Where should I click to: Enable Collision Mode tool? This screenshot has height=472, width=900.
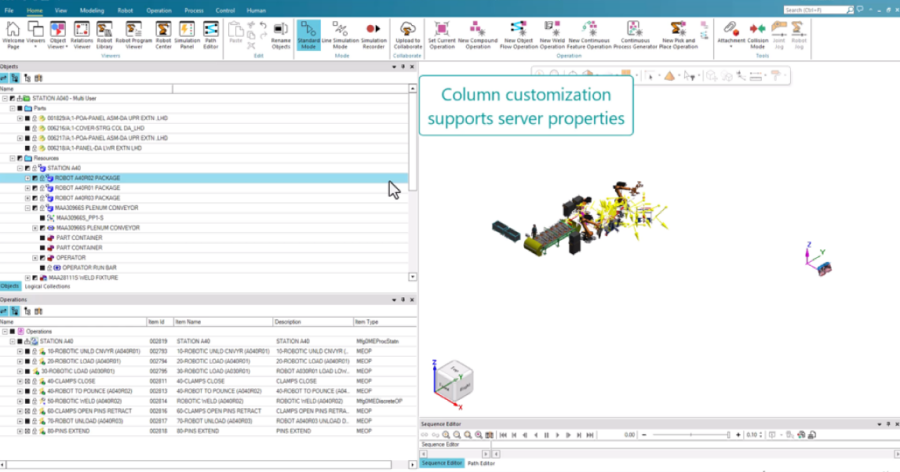coord(757,34)
